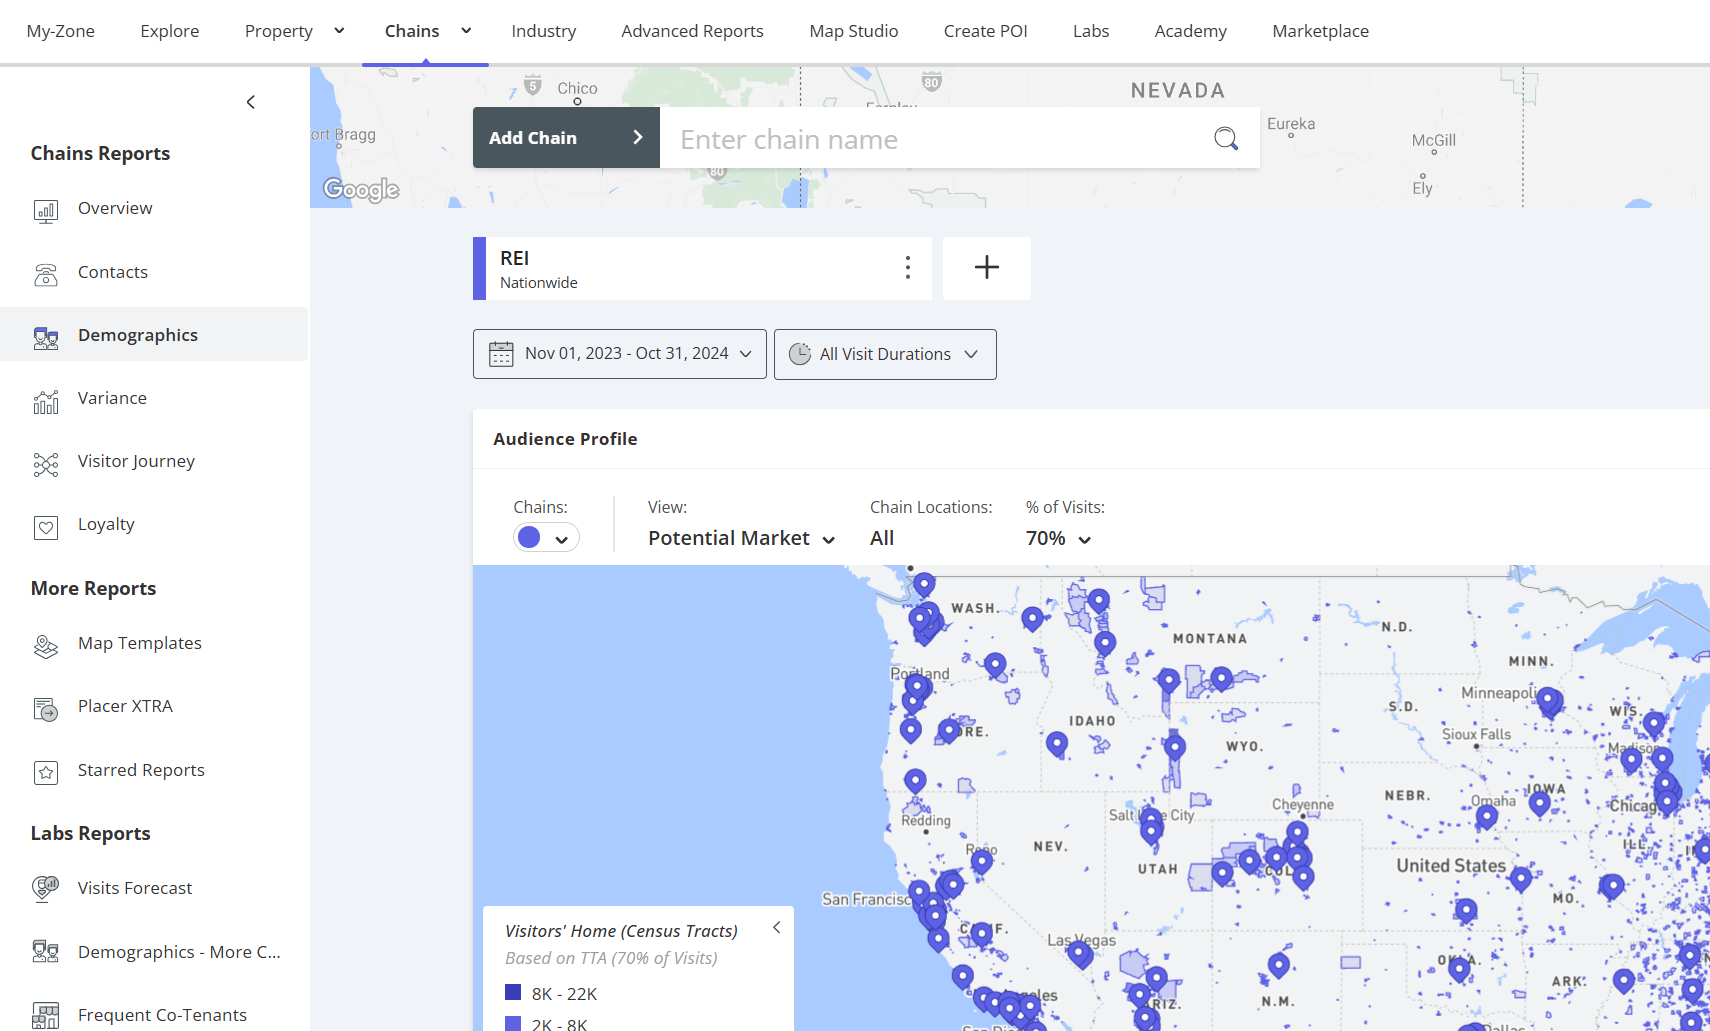The height and width of the screenshot is (1031, 1710).
Task: Open the Explore tab
Action: (x=170, y=31)
